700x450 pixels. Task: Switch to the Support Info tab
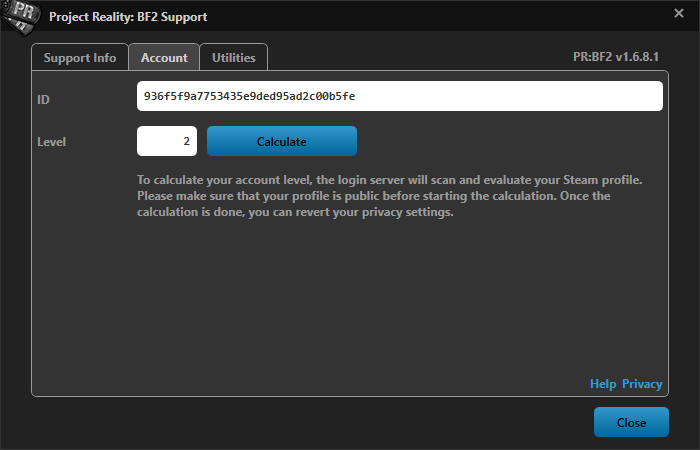[80, 58]
